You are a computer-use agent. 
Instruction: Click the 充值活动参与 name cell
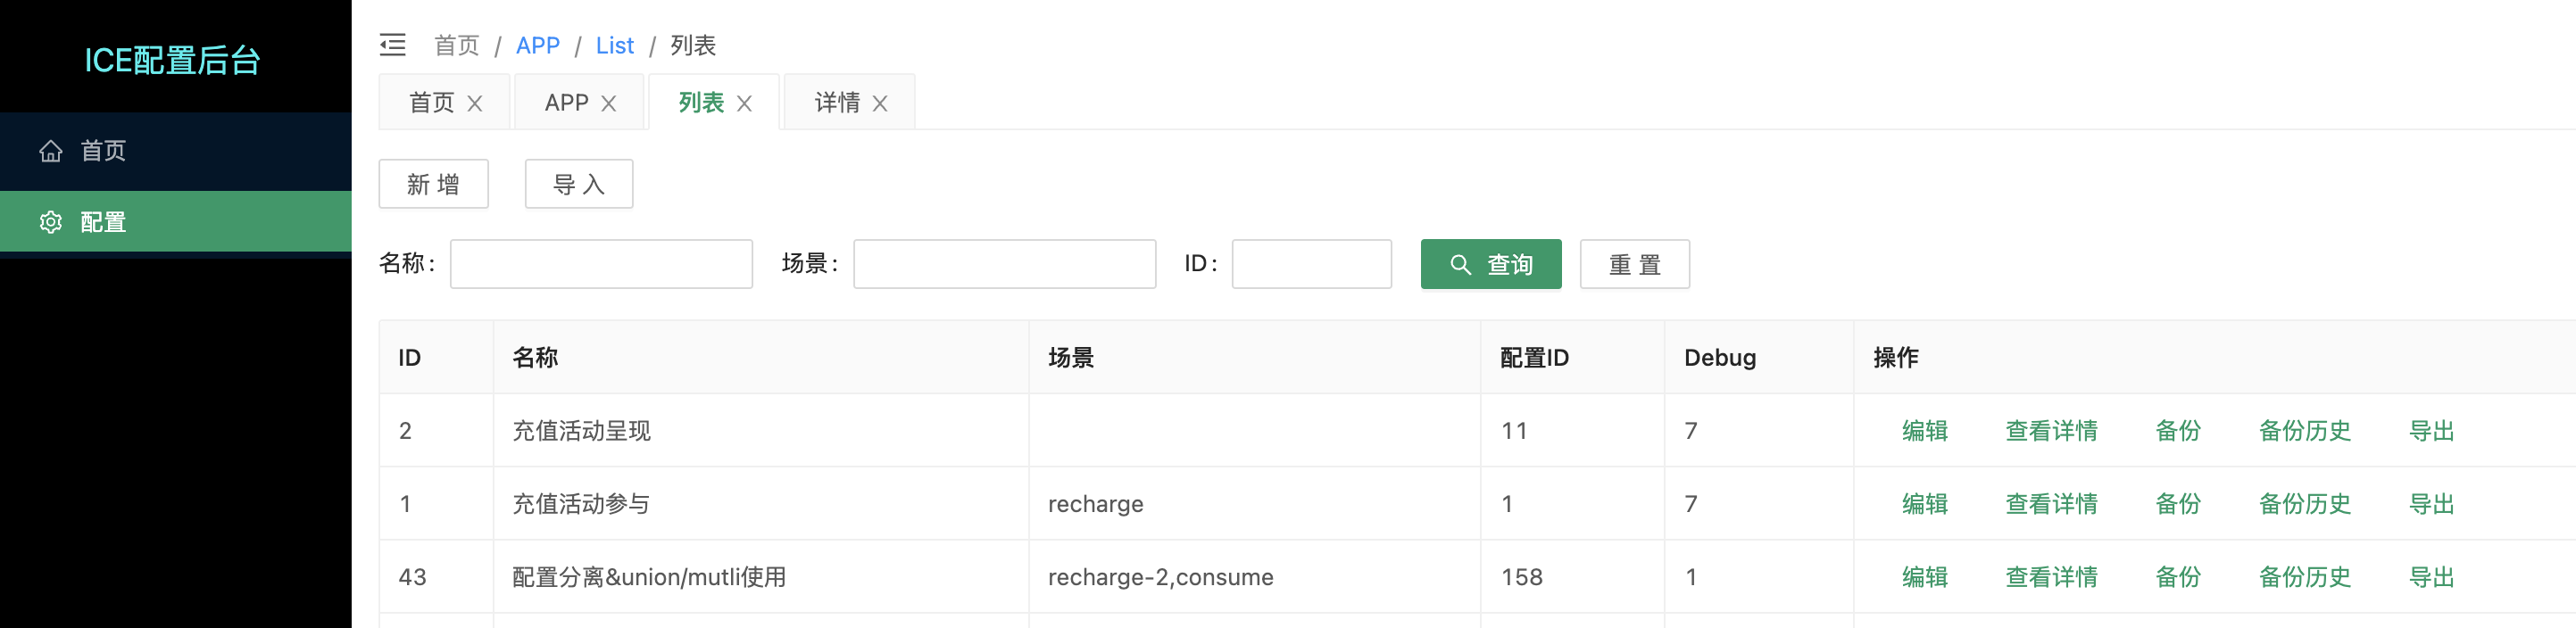click(x=761, y=504)
